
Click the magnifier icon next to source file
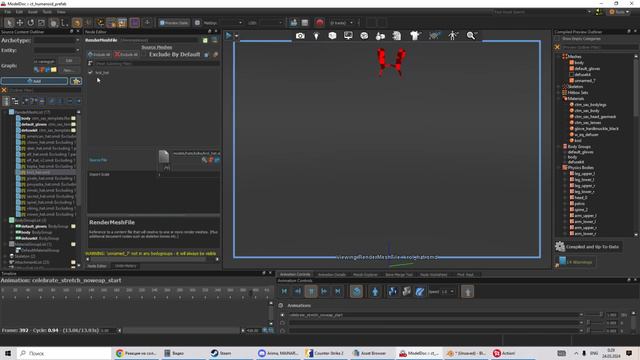click(x=204, y=160)
